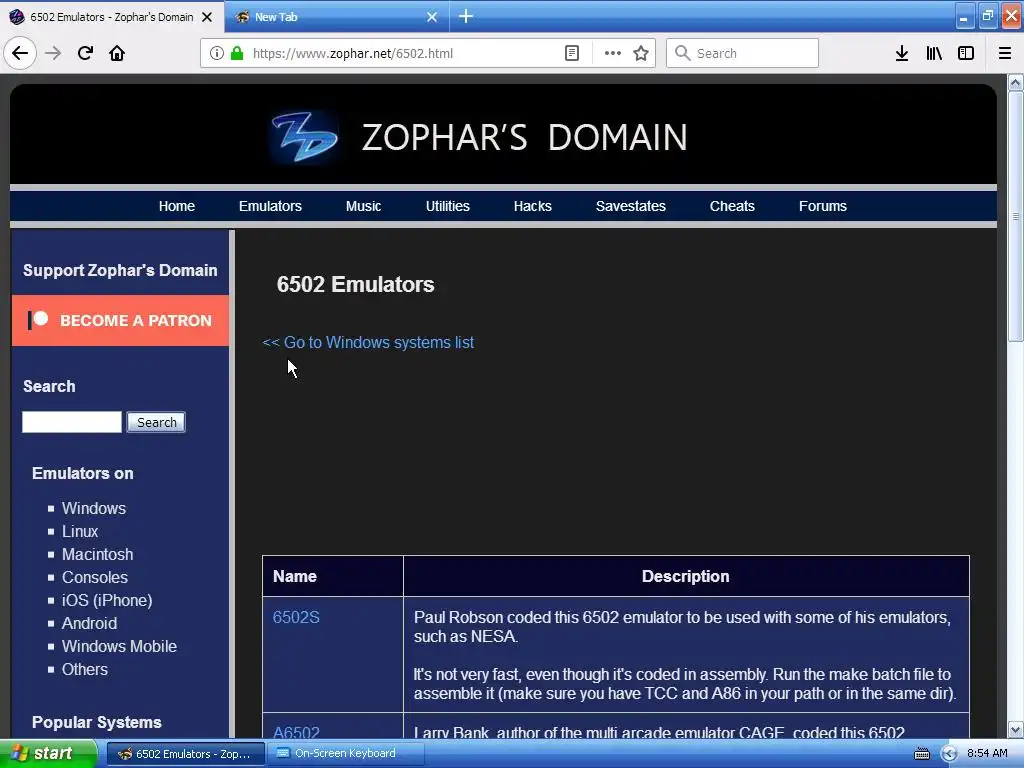The image size is (1024, 768).
Task: Open the A6502 emulator link
Action: (x=296, y=733)
